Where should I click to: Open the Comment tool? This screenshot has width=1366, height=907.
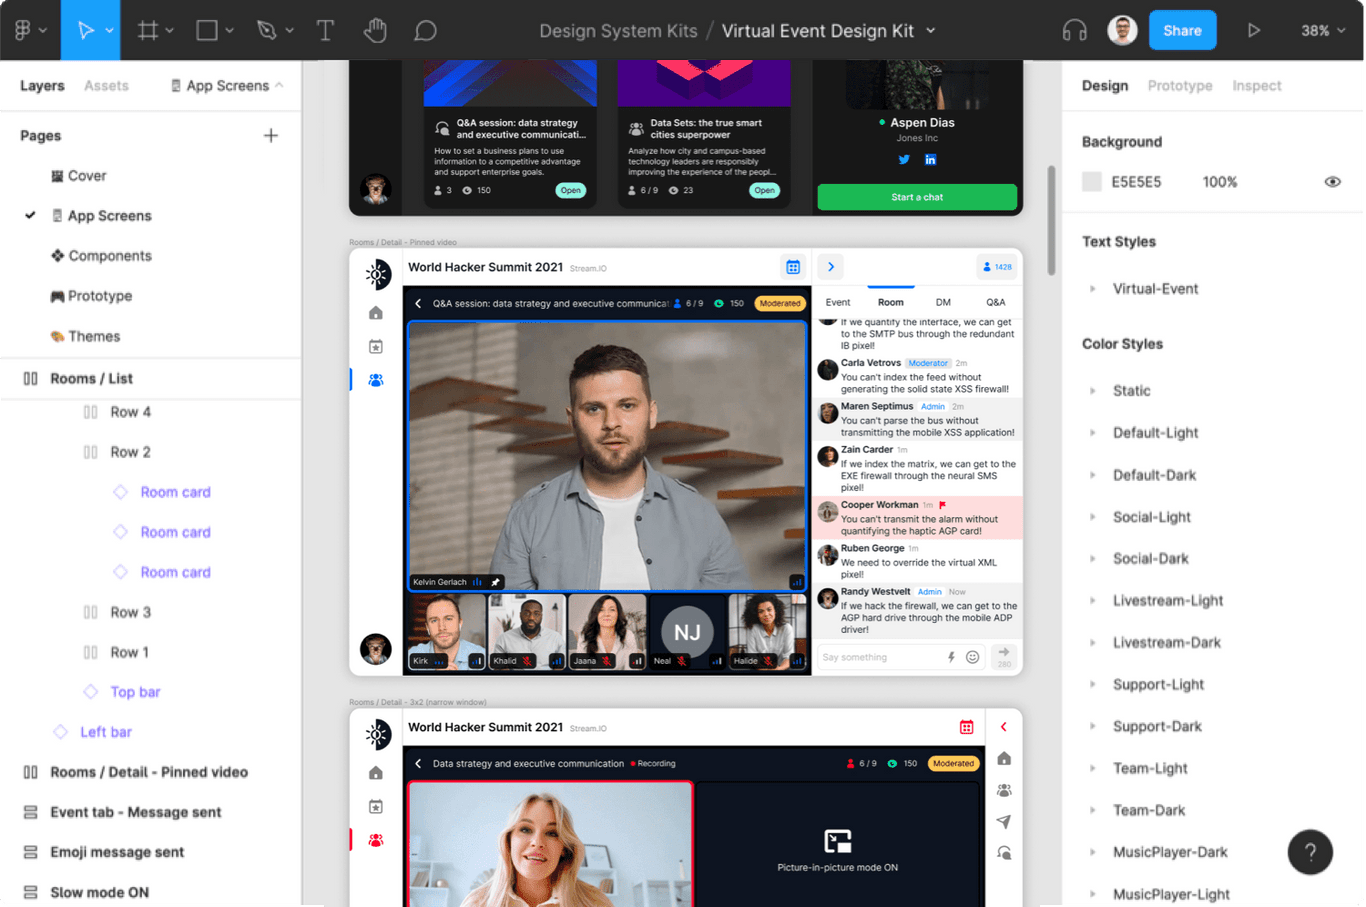click(x=425, y=29)
